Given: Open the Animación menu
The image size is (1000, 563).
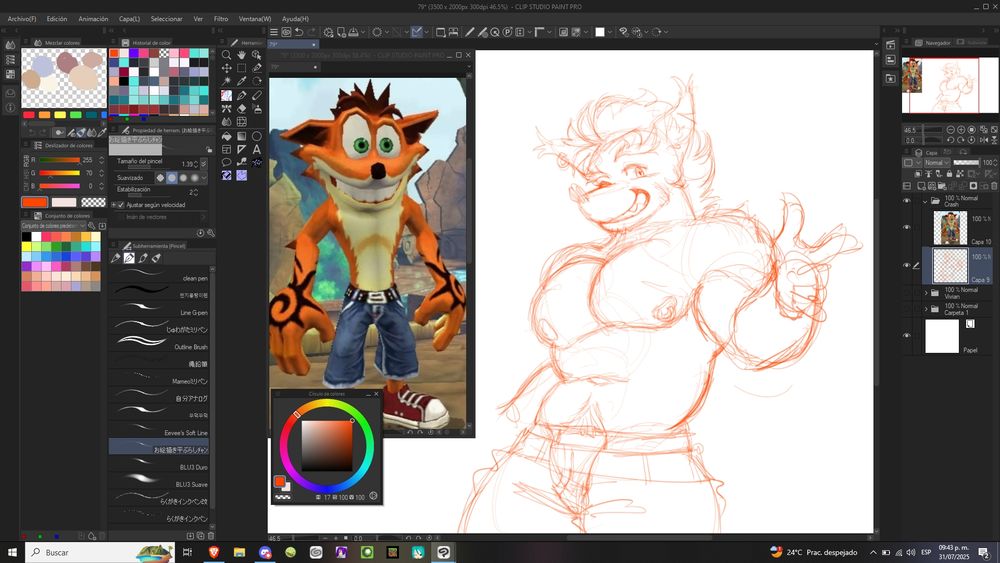Looking at the screenshot, I should click(x=93, y=18).
